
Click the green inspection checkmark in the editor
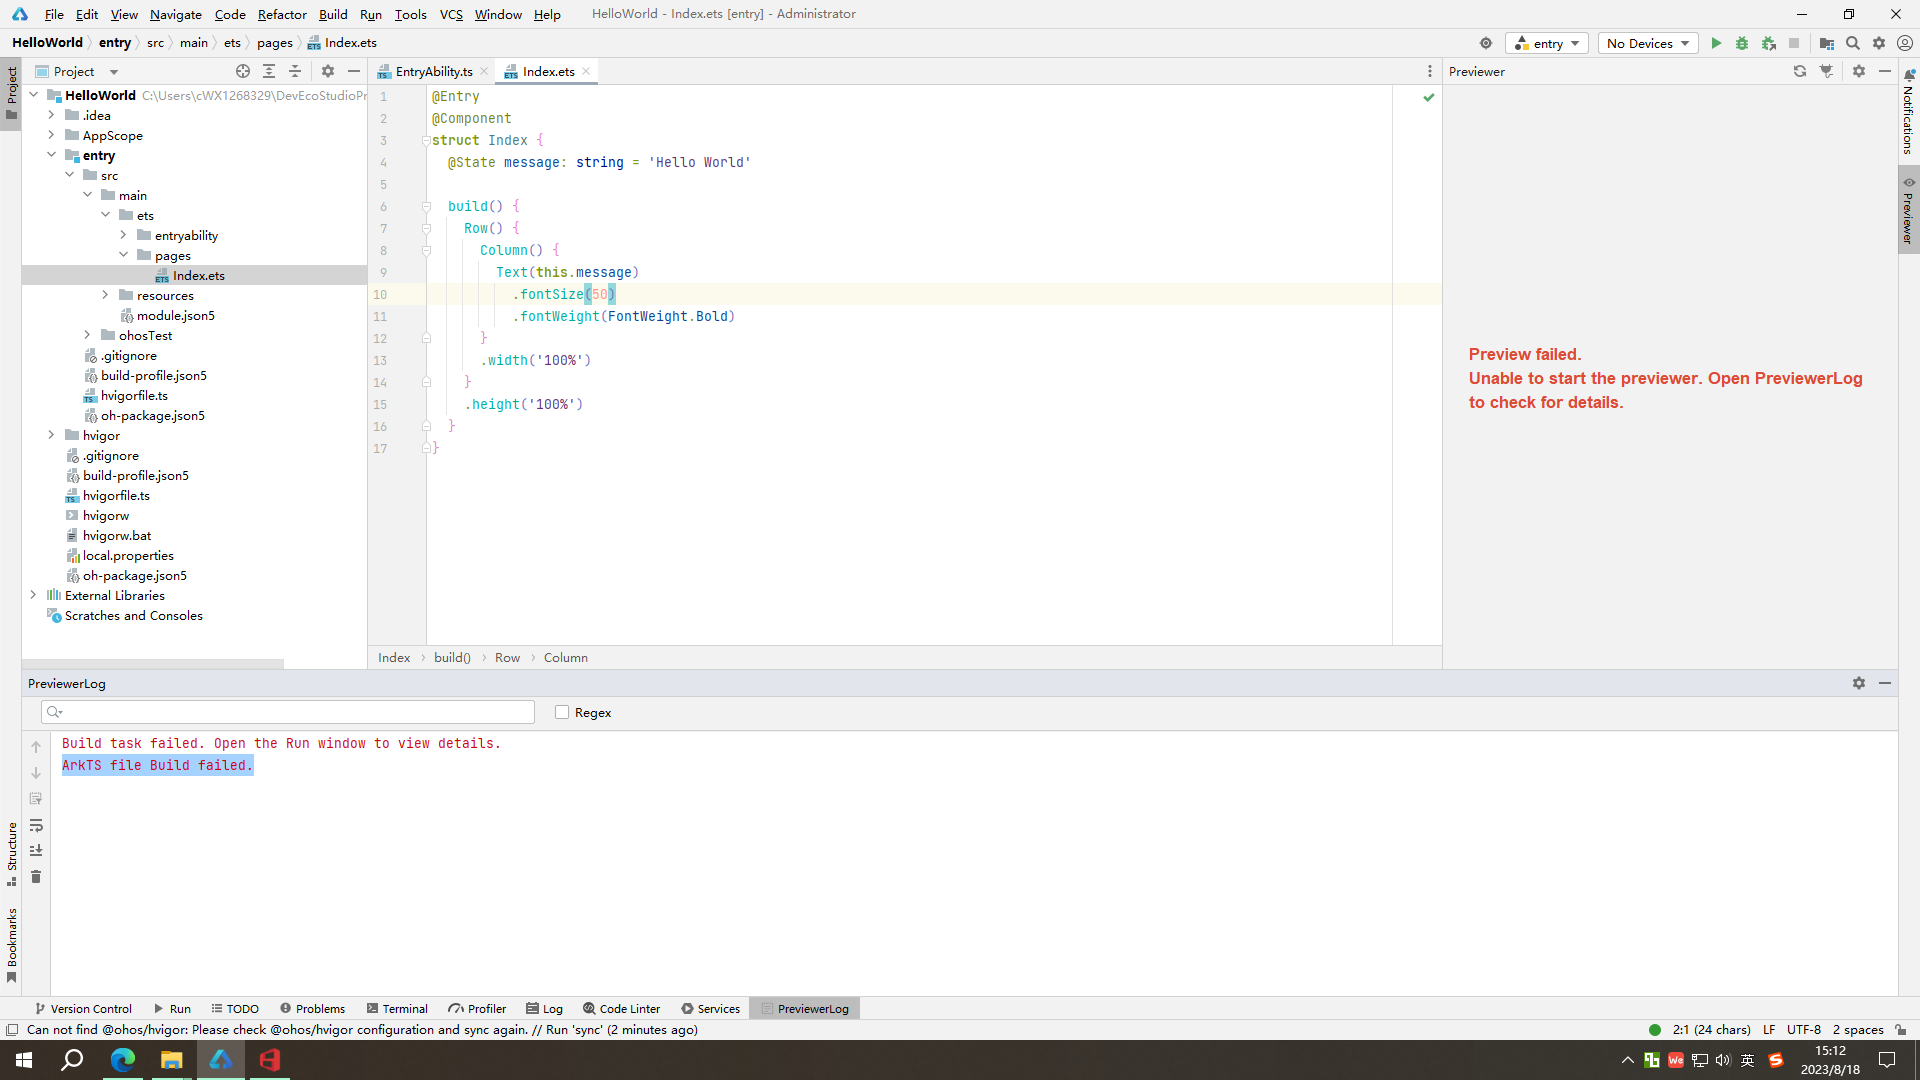click(x=1429, y=97)
